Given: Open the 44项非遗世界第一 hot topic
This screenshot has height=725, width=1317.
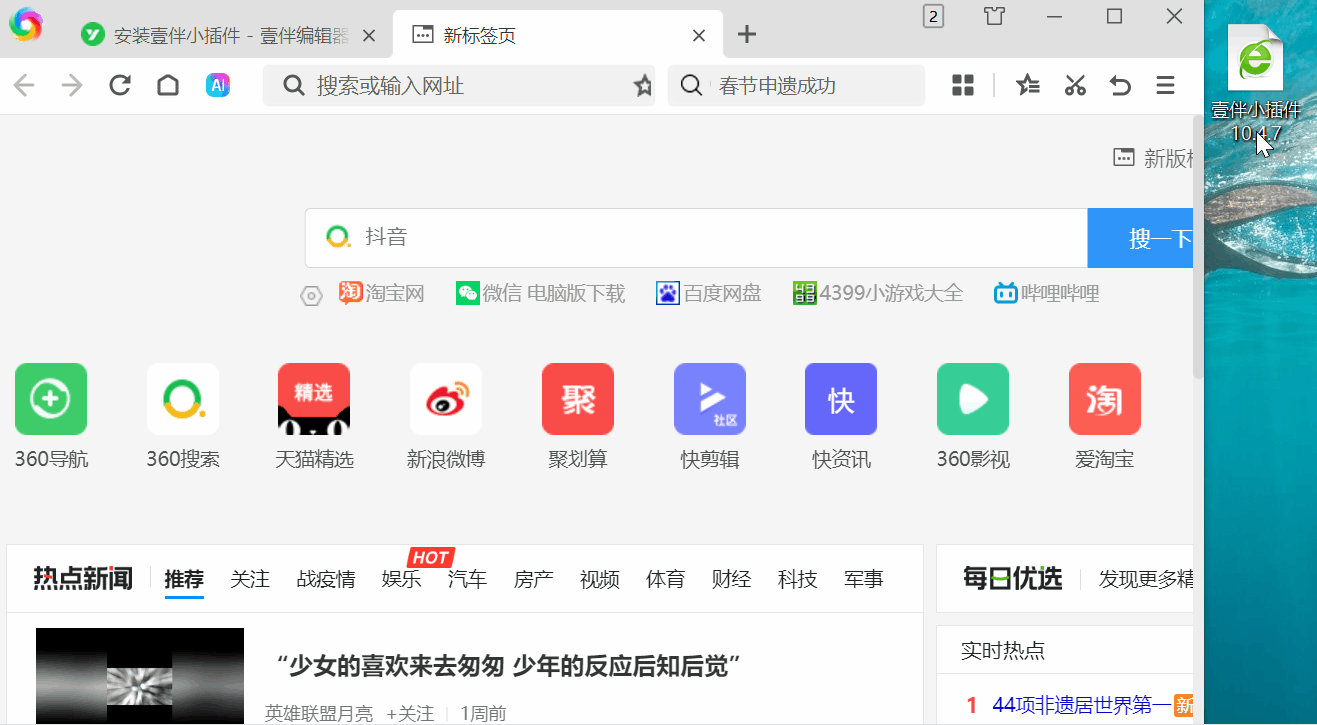Looking at the screenshot, I should point(1081,706).
